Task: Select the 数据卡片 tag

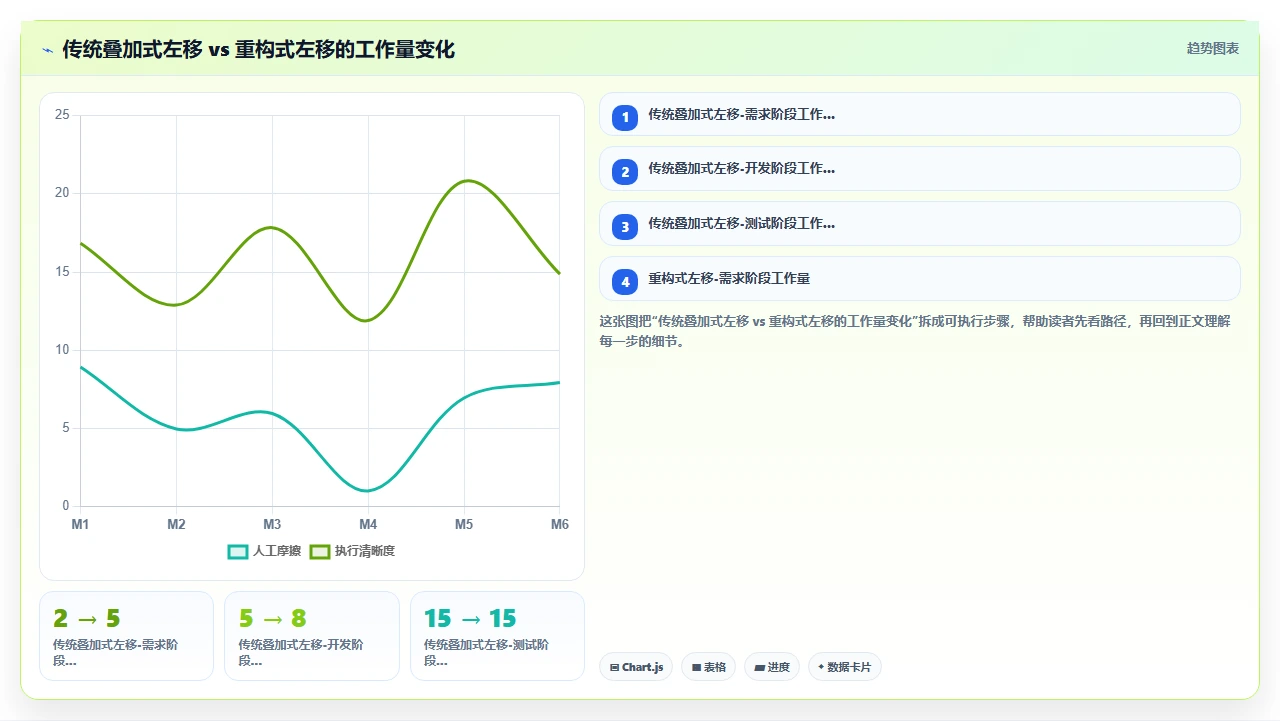Action: point(844,667)
